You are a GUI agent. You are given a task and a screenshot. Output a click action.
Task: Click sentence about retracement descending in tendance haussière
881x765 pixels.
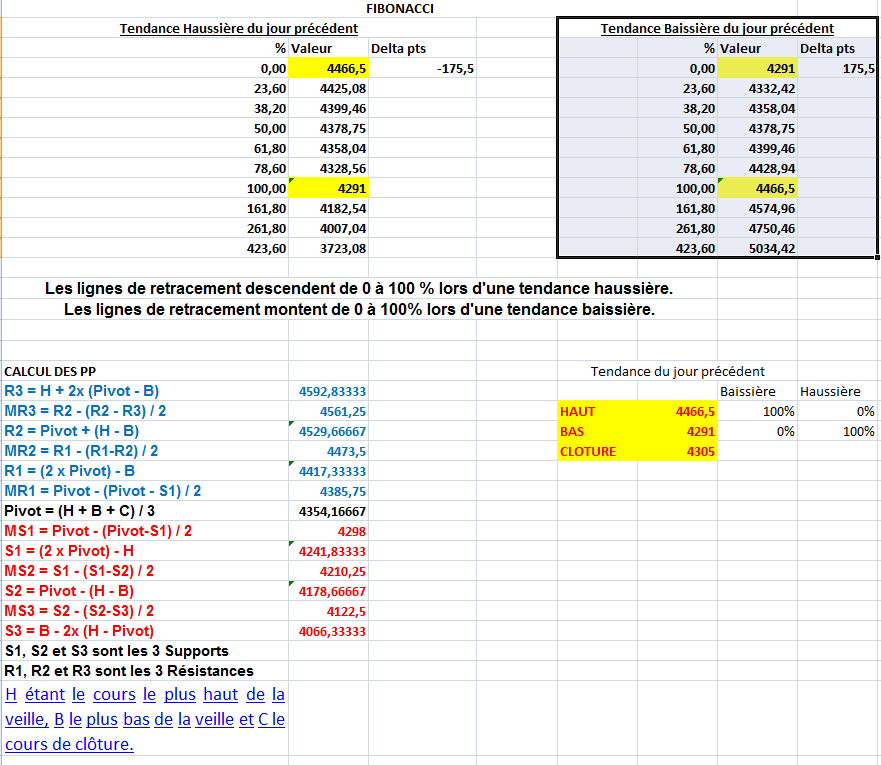pos(358,288)
